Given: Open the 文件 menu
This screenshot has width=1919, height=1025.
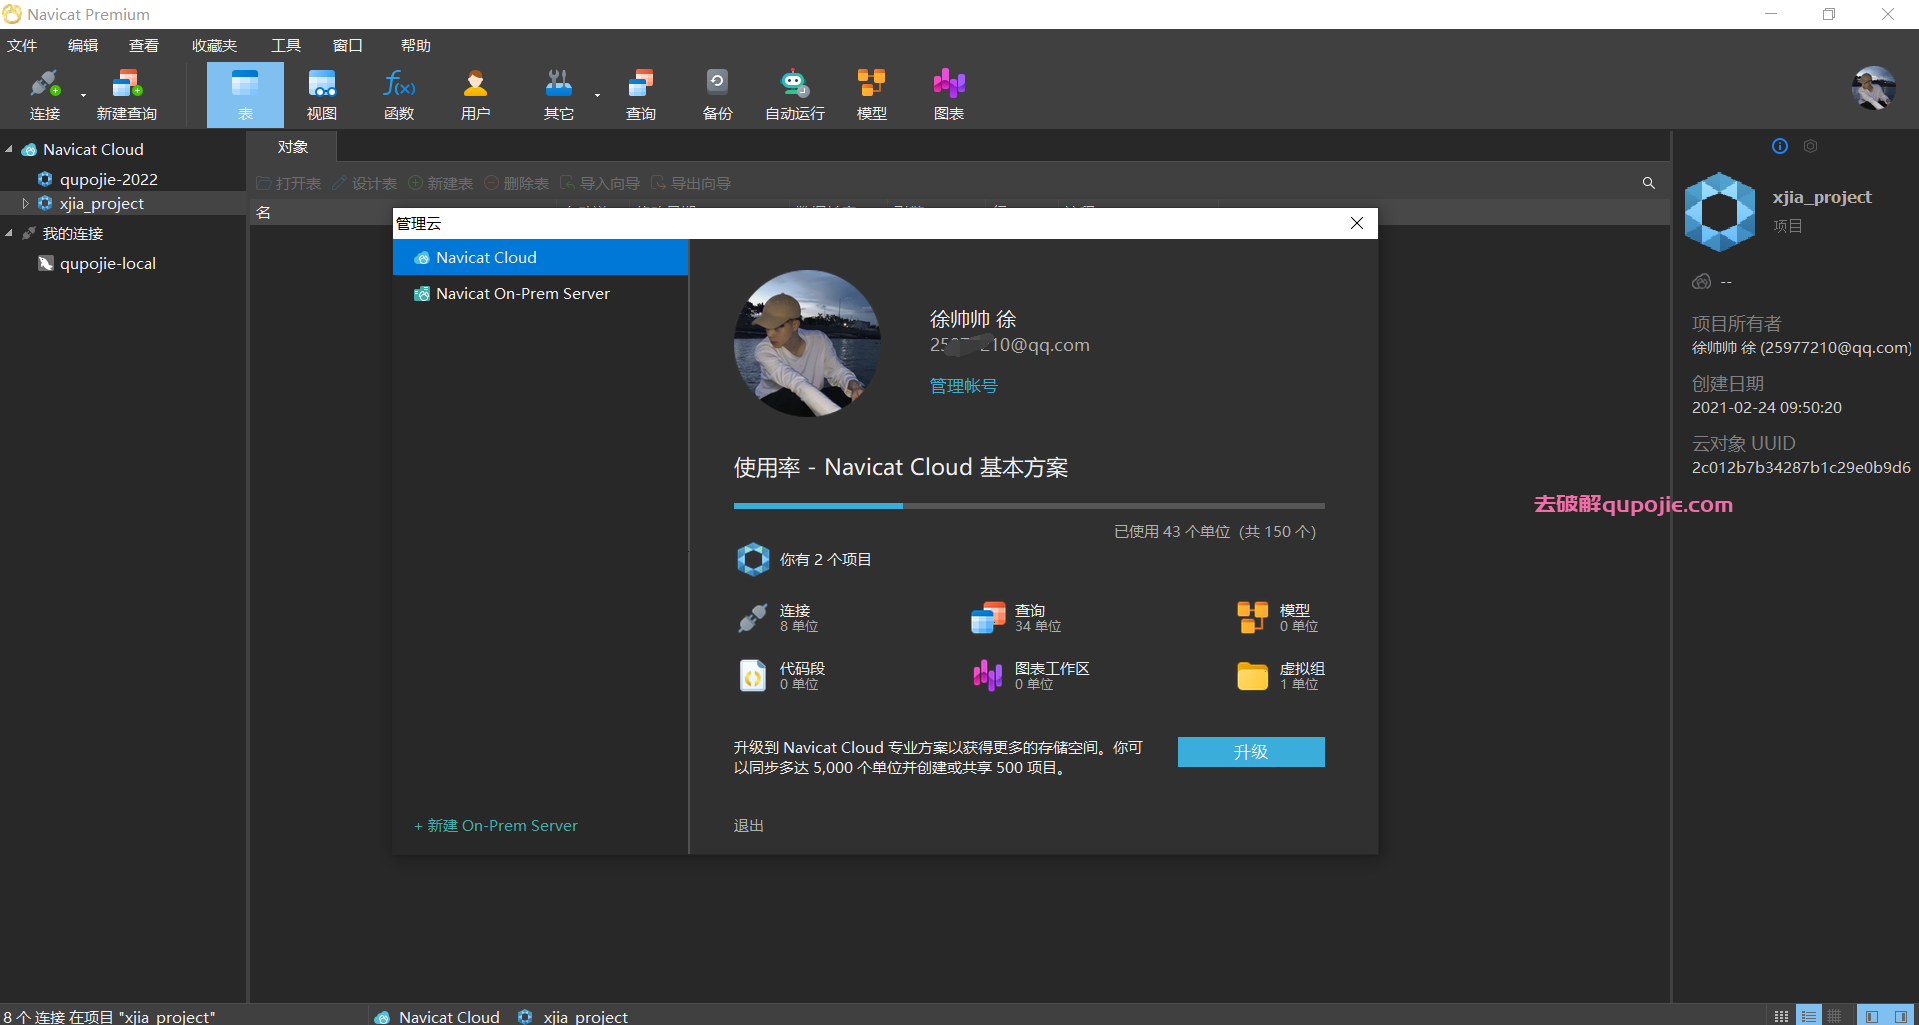Looking at the screenshot, I should (x=22, y=46).
